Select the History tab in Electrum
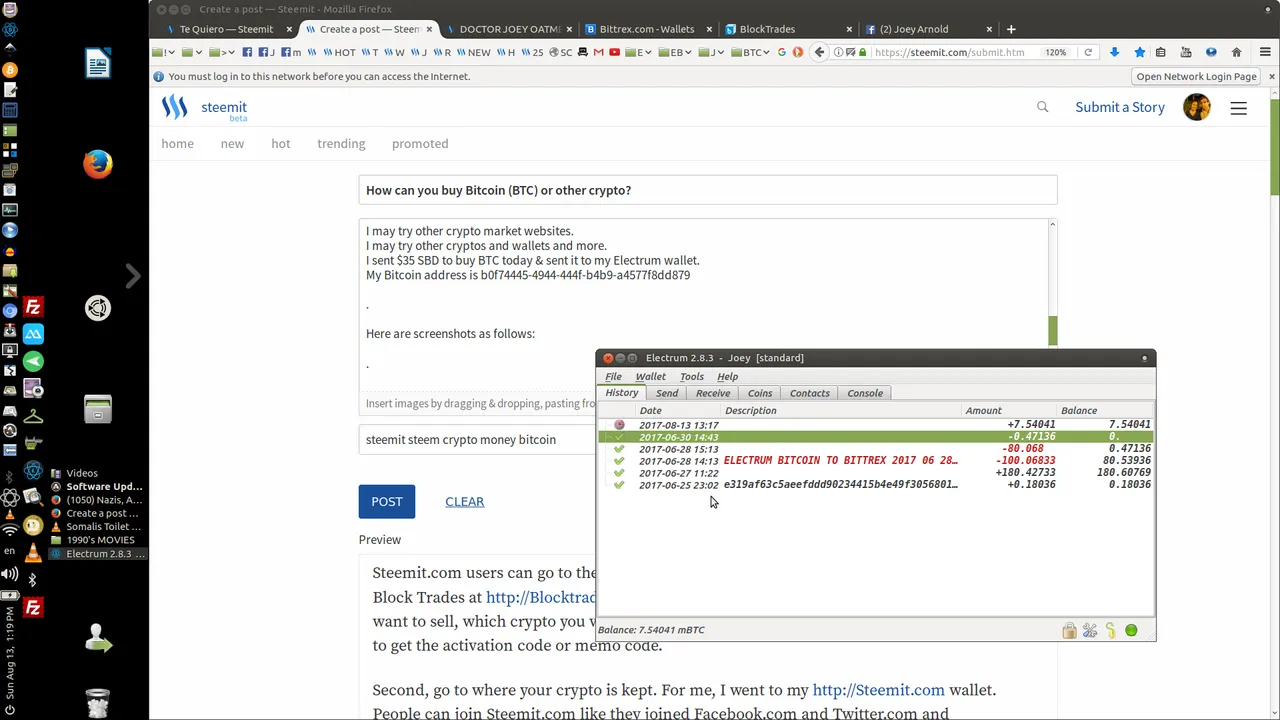Screen dimensions: 1280x720 pos(622,393)
